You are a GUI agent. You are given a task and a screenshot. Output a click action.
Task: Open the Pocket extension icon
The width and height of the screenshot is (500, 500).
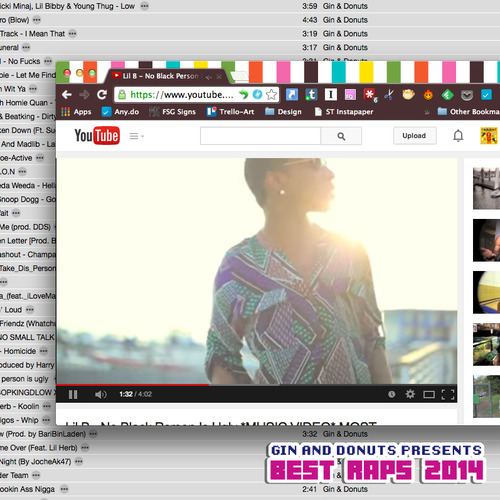pyautogui.click(x=467, y=95)
